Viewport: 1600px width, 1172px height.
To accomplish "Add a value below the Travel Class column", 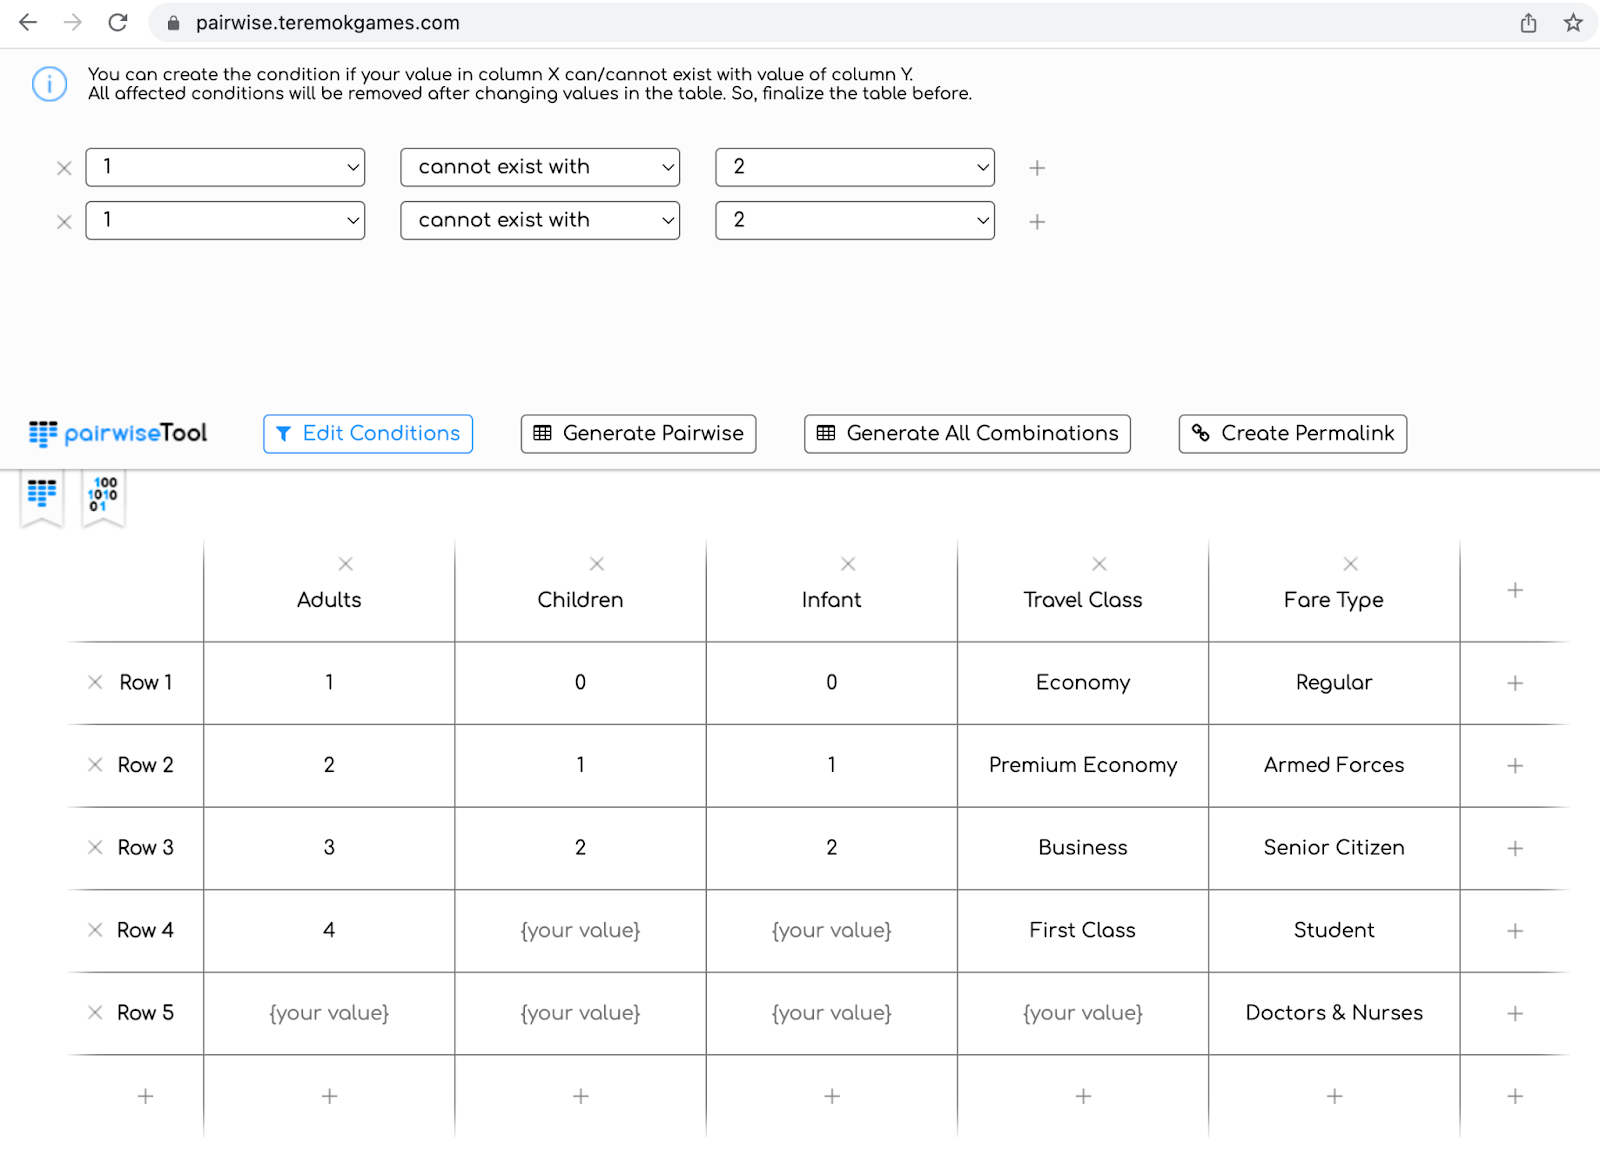I will pyautogui.click(x=1083, y=1096).
